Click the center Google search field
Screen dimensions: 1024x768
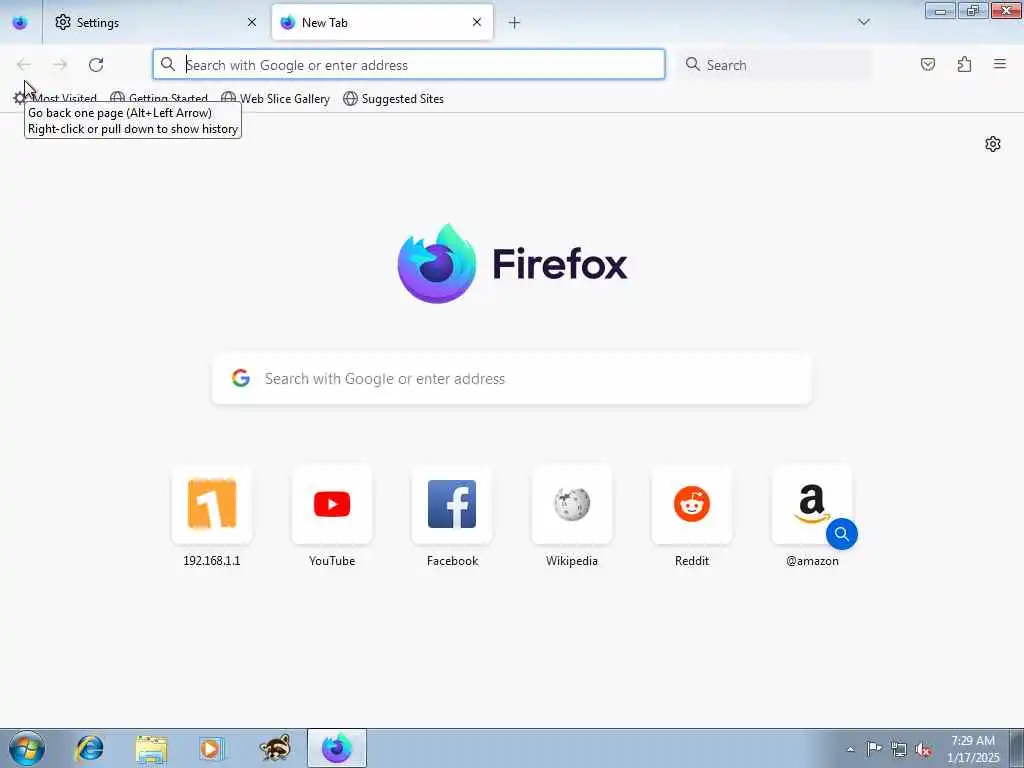[x=512, y=379]
